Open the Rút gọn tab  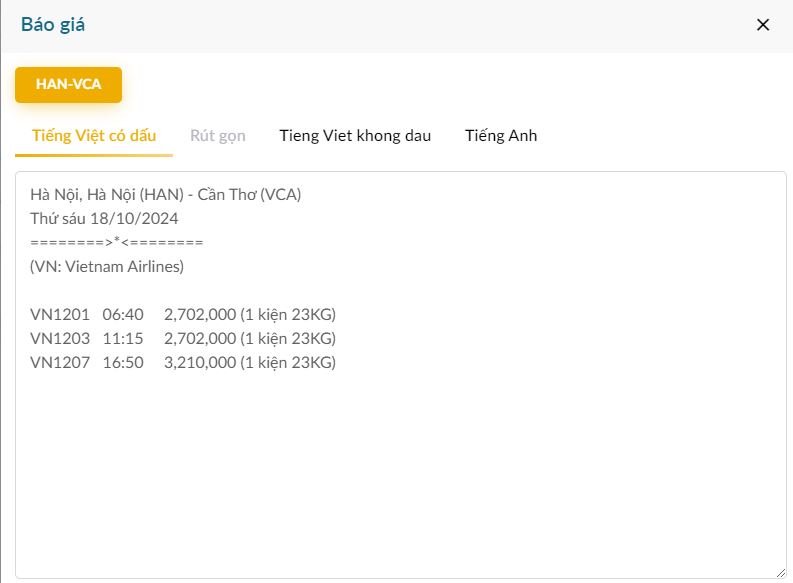218,136
